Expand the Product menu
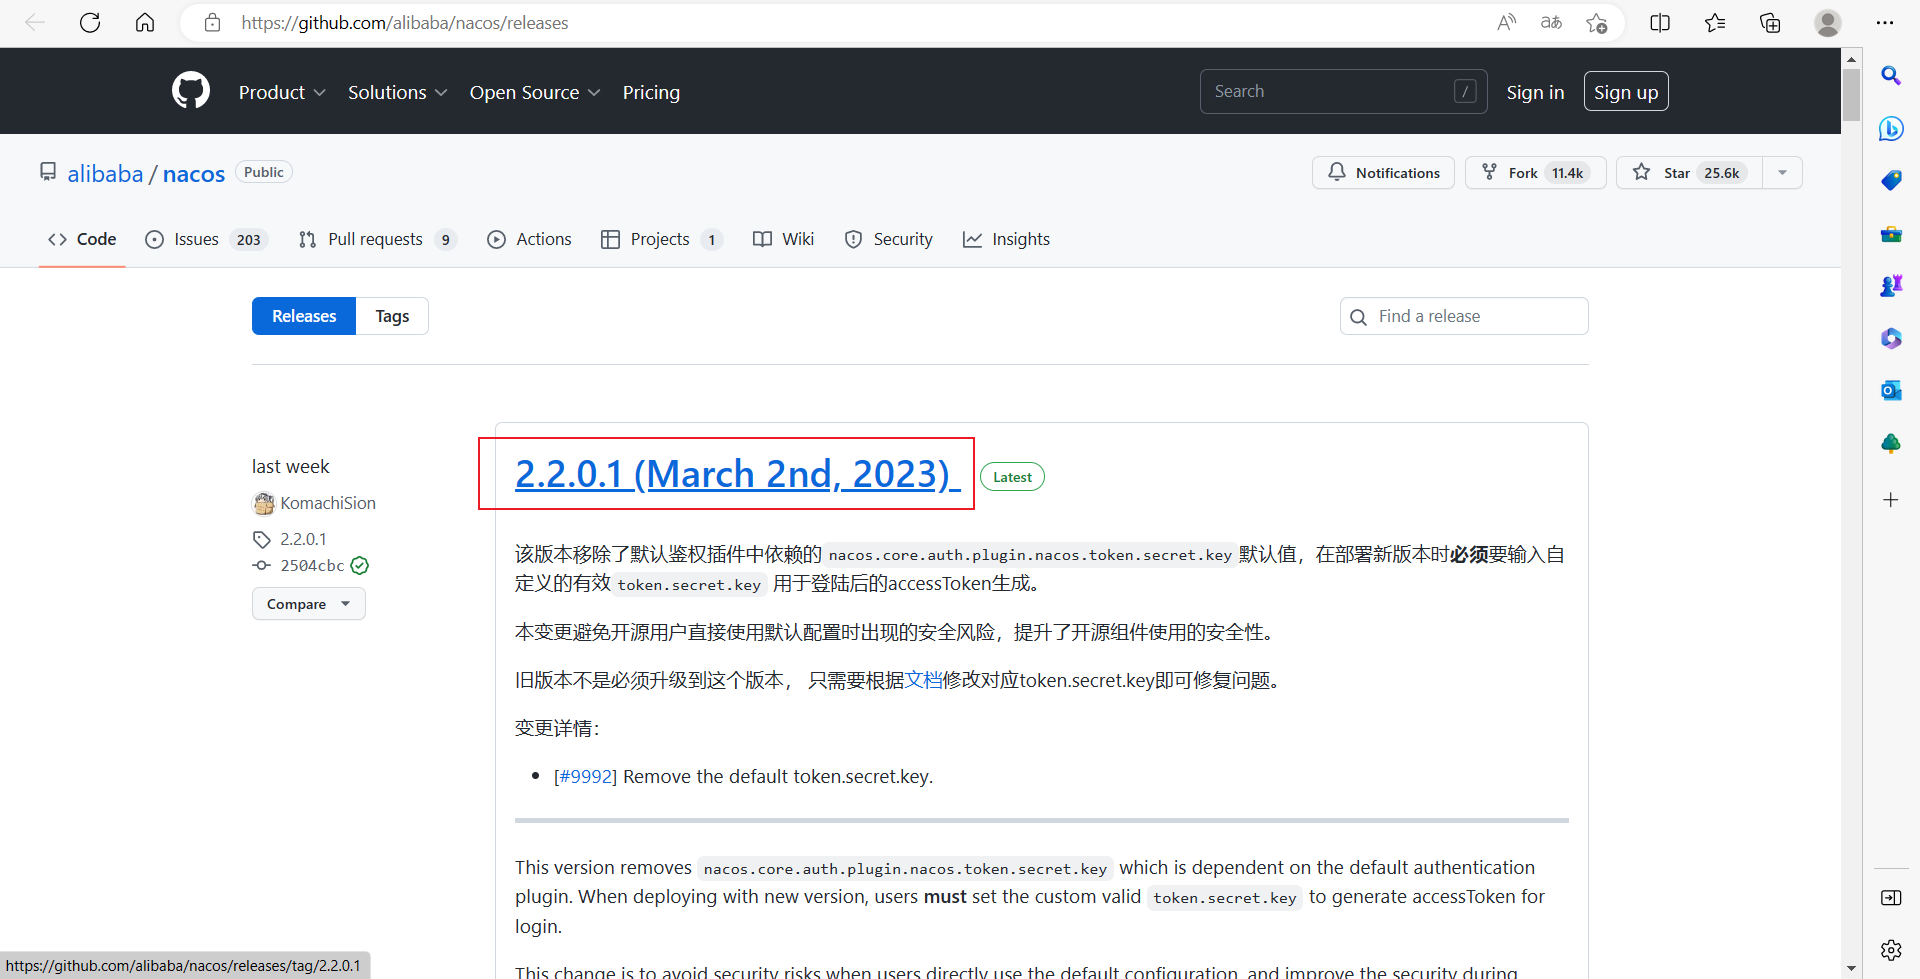The height and width of the screenshot is (979, 1920). coord(282,92)
